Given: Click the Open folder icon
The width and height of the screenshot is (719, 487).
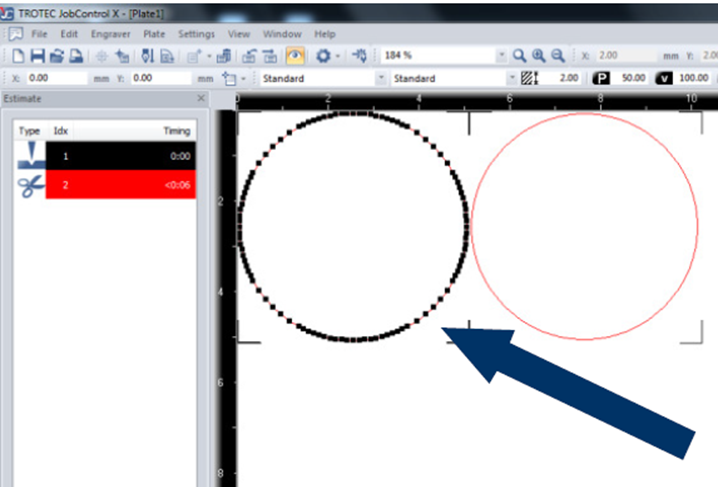Looking at the screenshot, I should [56, 56].
